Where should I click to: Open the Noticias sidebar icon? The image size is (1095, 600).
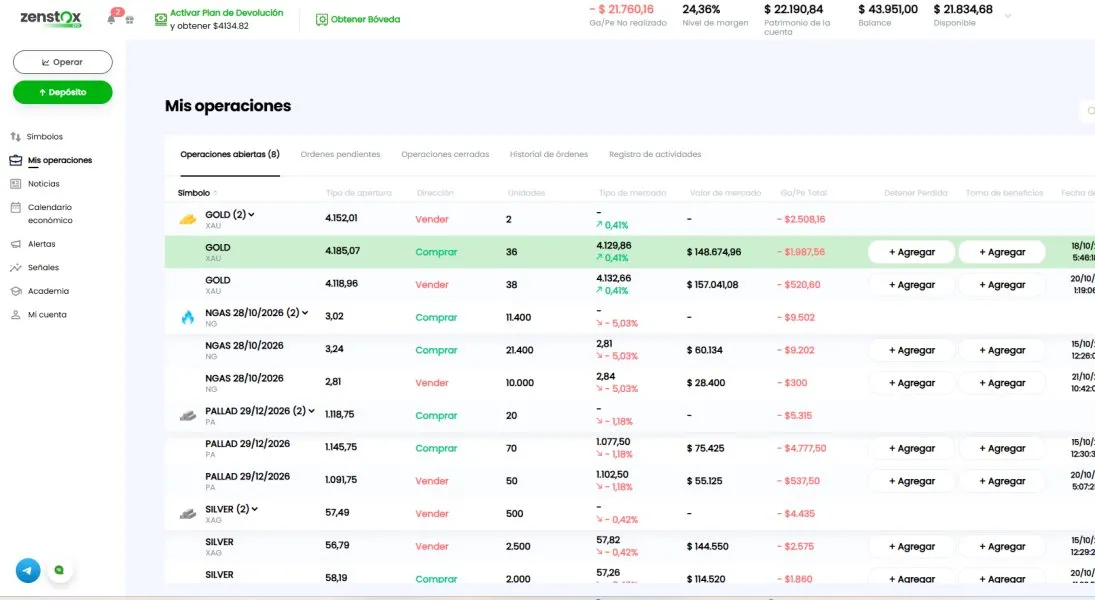(x=15, y=184)
